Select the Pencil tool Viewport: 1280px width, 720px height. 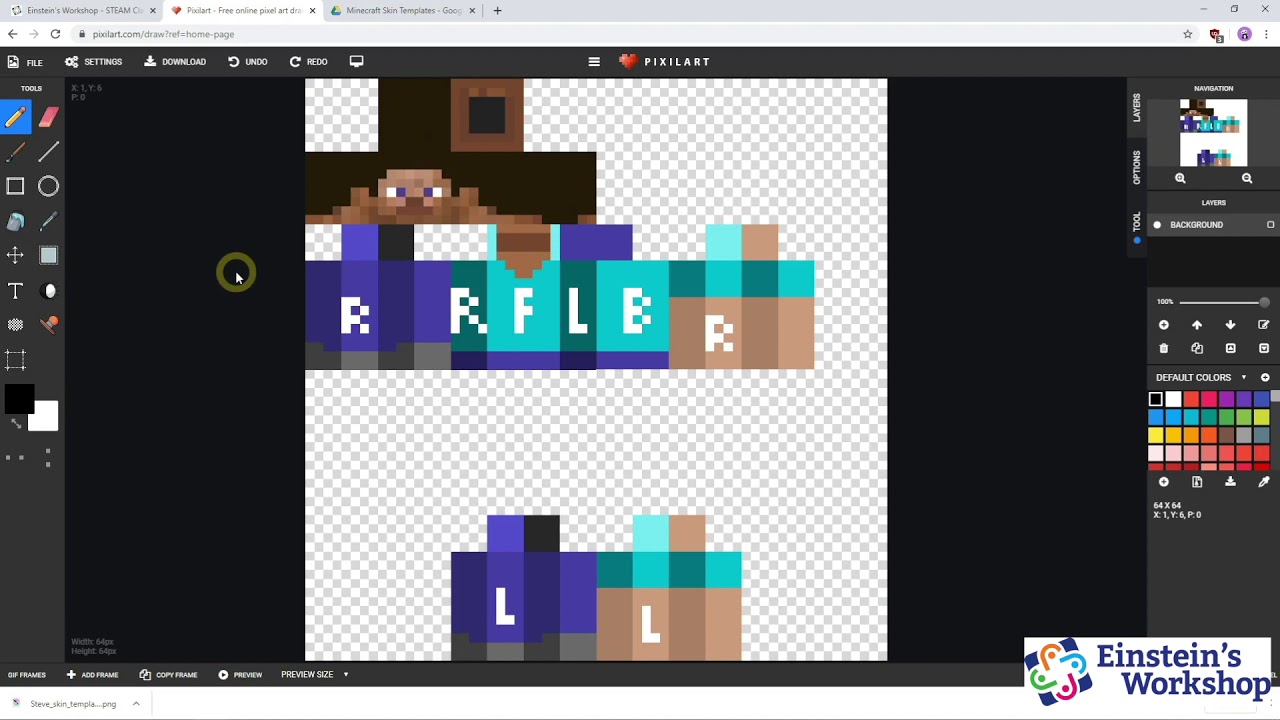(x=15, y=117)
